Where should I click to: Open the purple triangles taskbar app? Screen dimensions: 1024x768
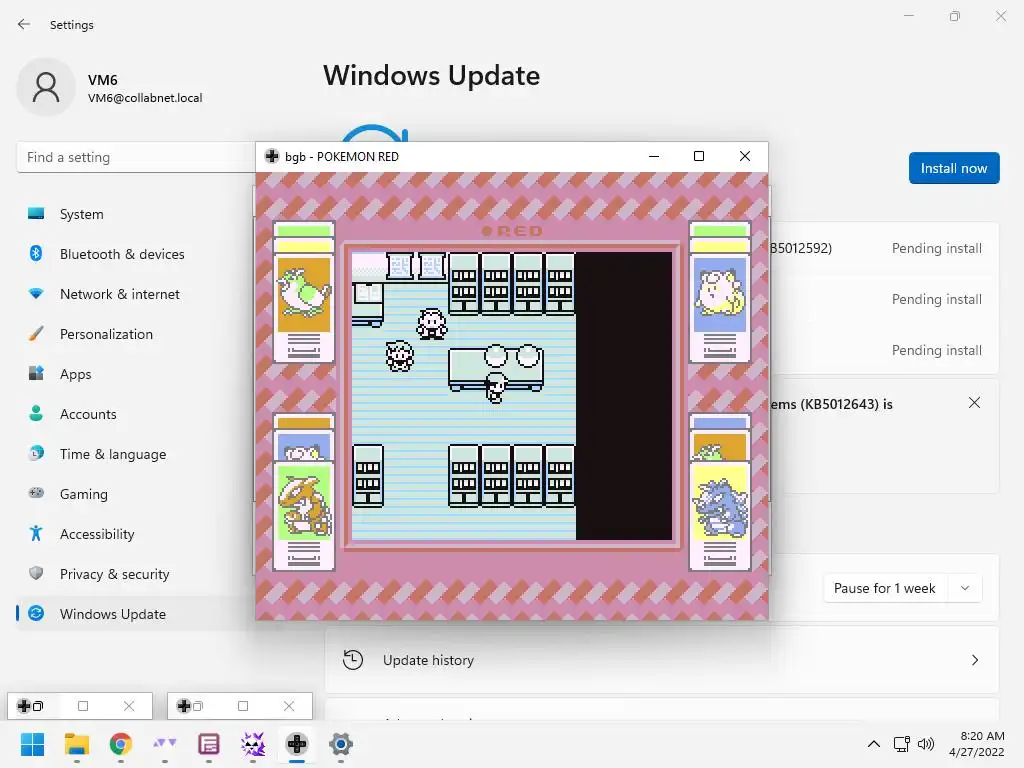tap(165, 744)
